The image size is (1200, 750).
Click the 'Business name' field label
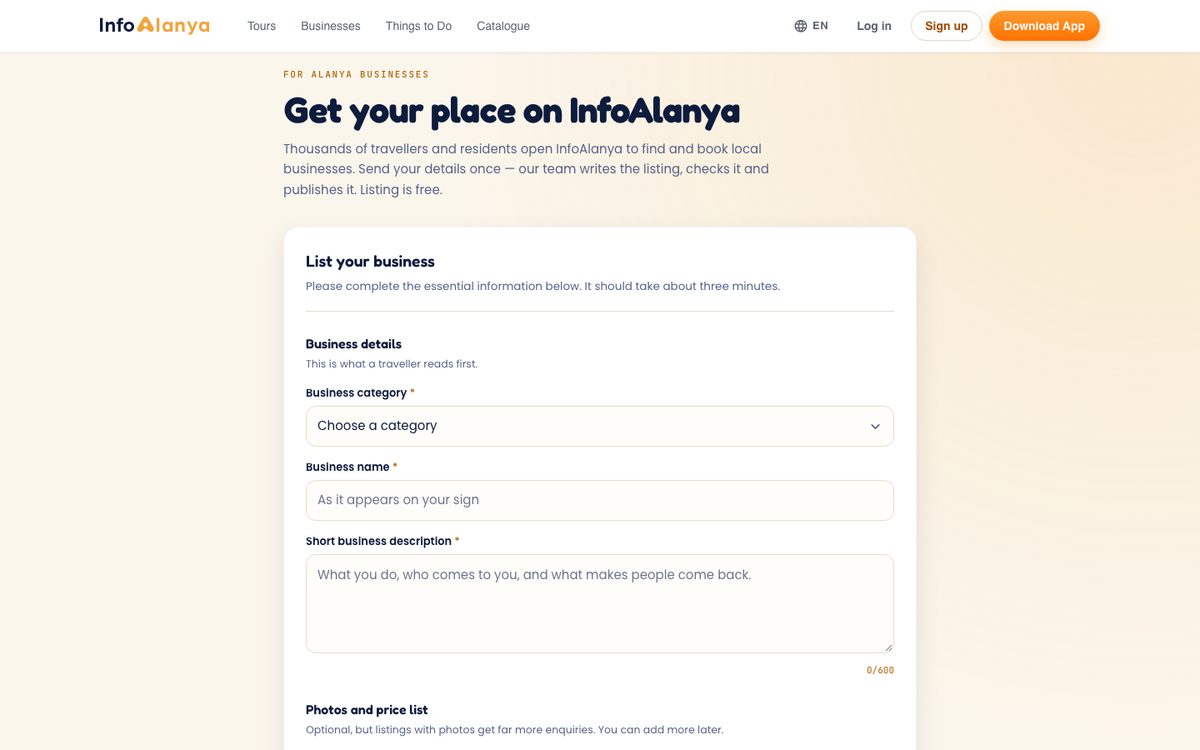point(347,467)
